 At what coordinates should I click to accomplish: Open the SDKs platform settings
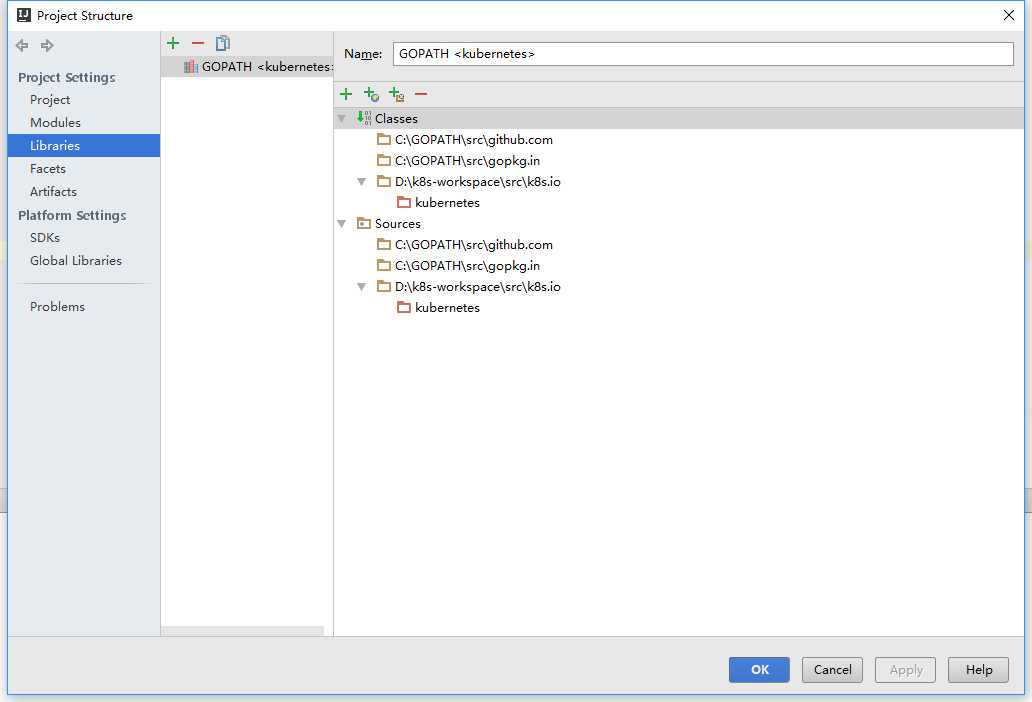coord(45,238)
